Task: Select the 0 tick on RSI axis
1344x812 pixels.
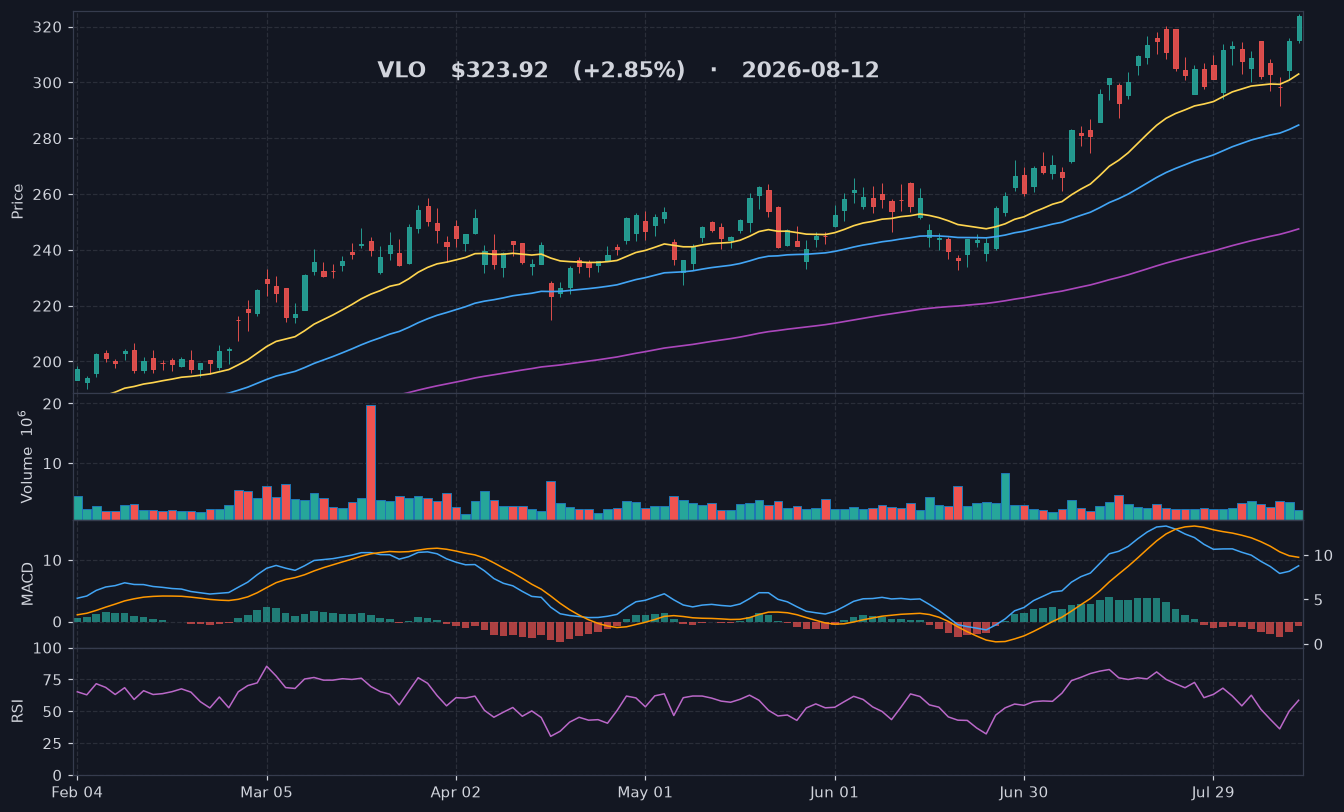Action: coord(59,776)
